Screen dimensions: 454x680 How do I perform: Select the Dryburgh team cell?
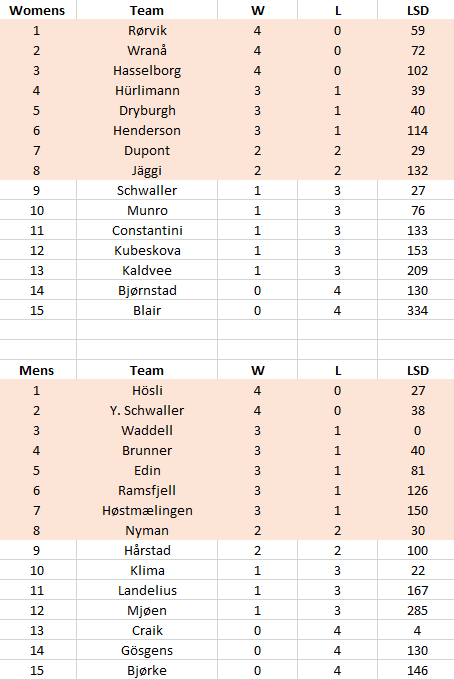[147, 110]
